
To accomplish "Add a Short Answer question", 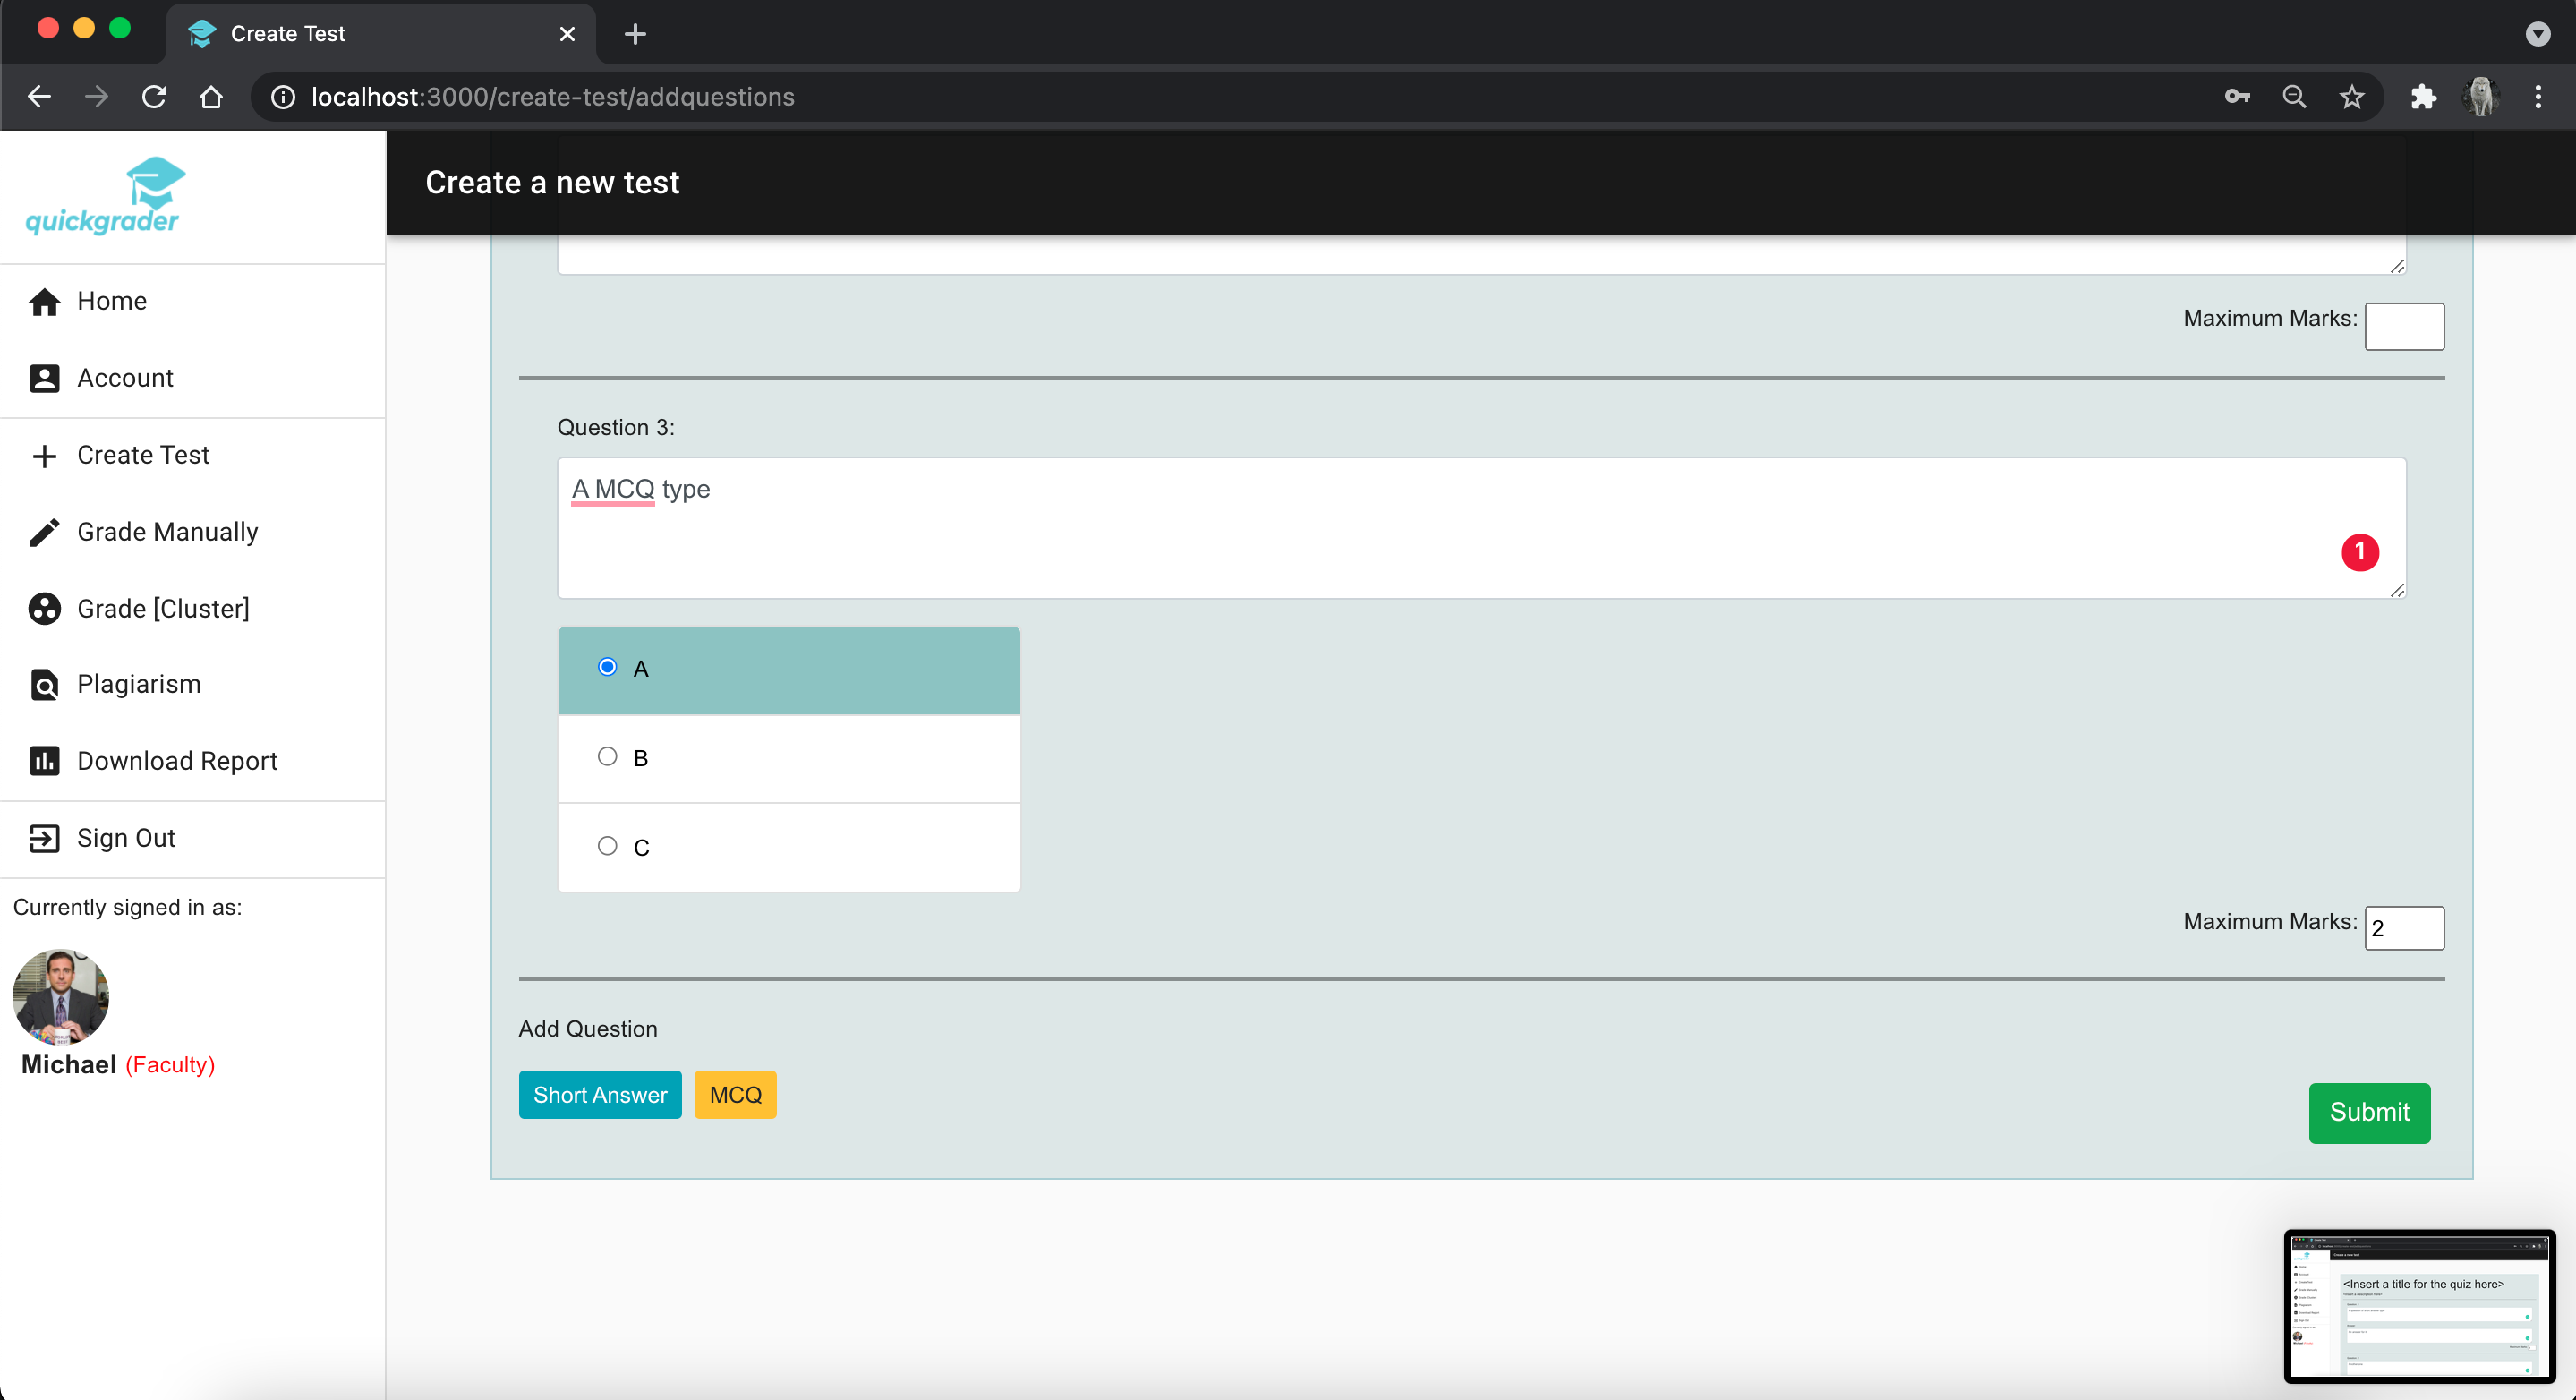I will pos(599,1095).
